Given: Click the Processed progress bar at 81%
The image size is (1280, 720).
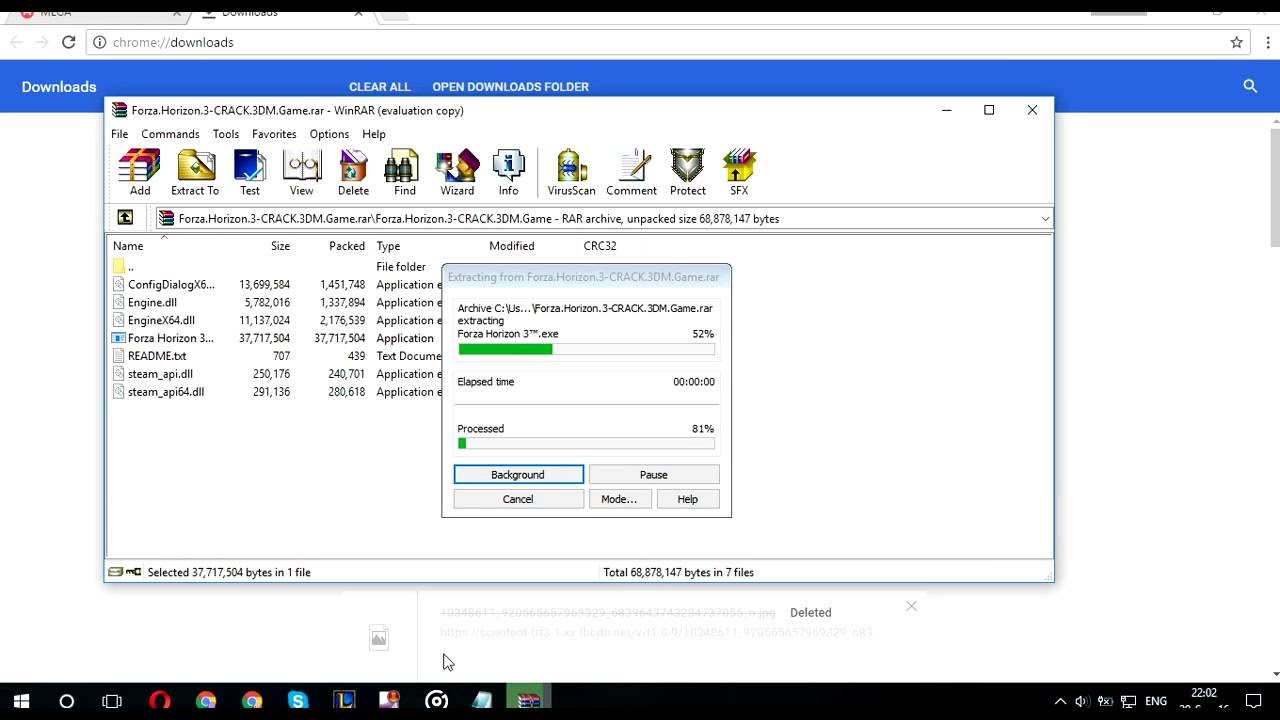Looking at the screenshot, I should pos(586,443).
